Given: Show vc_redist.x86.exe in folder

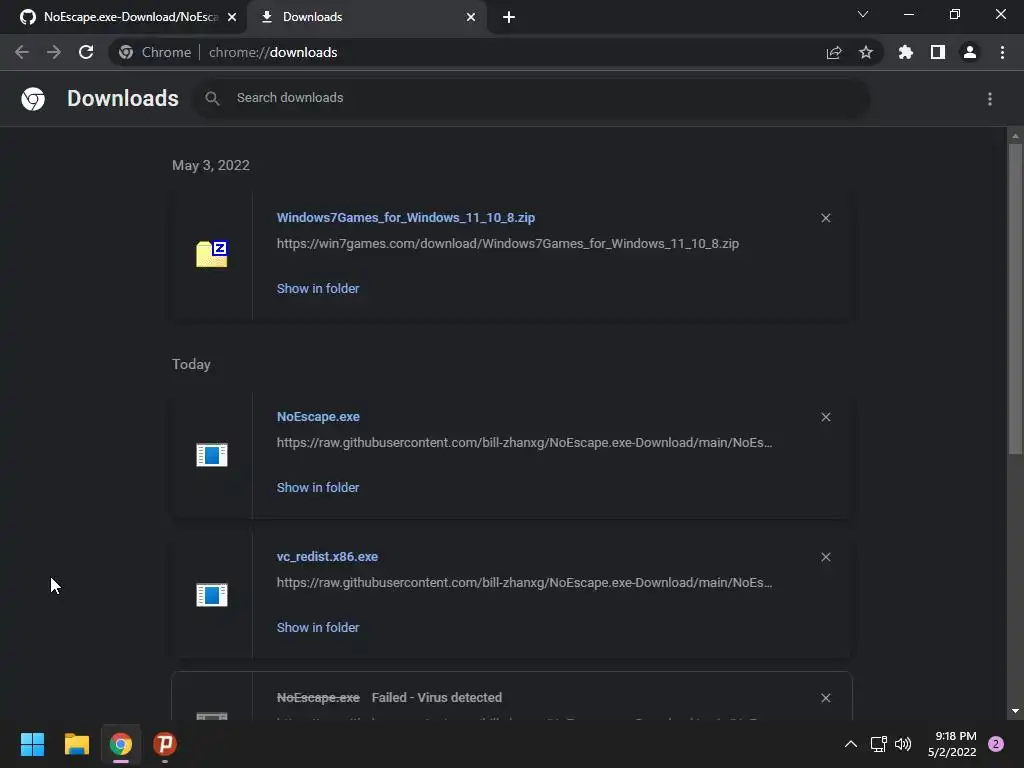Looking at the screenshot, I should point(318,627).
